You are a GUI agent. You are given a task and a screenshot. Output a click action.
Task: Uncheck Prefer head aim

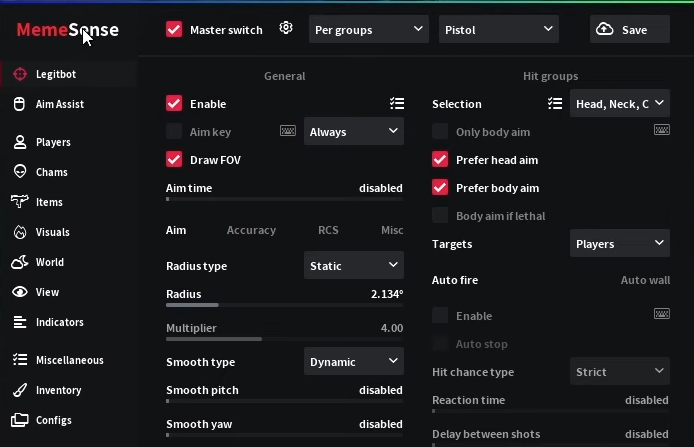[440, 160]
